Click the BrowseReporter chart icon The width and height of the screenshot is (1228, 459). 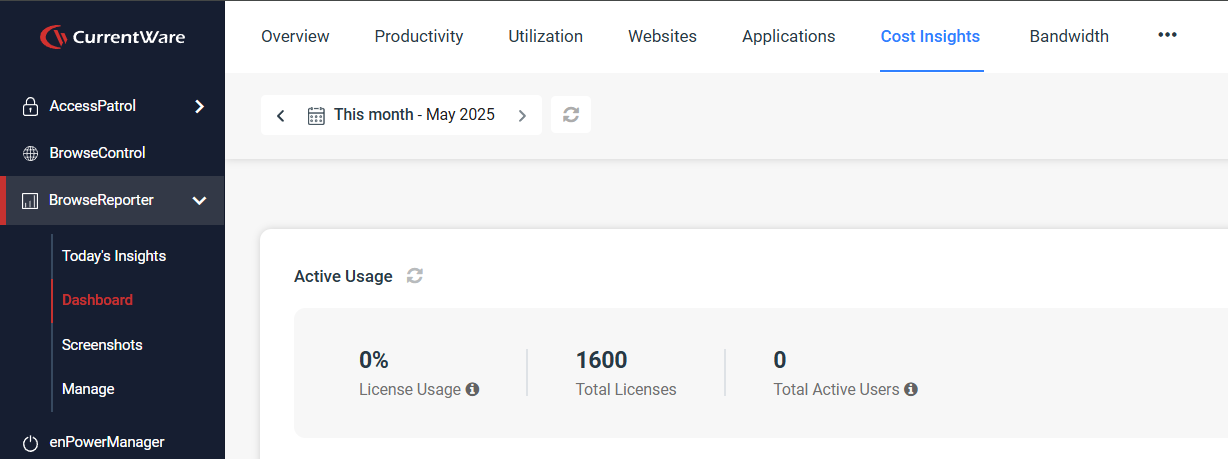coord(30,201)
